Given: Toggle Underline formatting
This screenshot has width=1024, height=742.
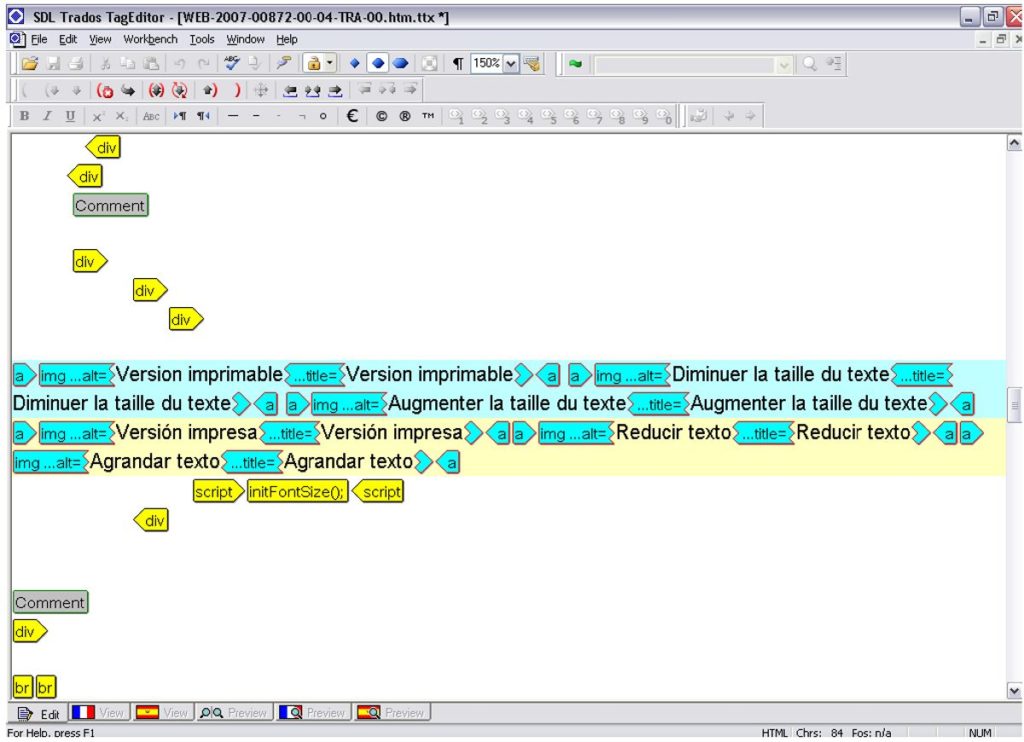Looking at the screenshot, I should point(70,116).
